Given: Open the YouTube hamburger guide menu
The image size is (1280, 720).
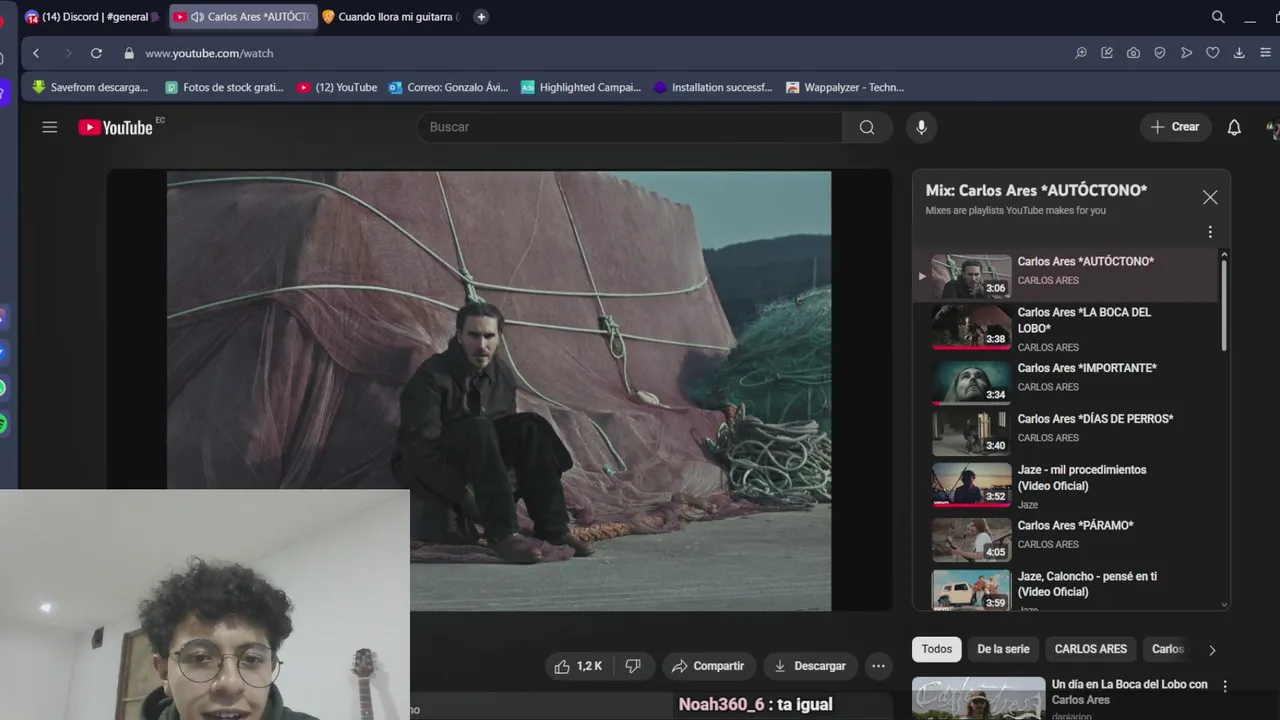Looking at the screenshot, I should [49, 127].
